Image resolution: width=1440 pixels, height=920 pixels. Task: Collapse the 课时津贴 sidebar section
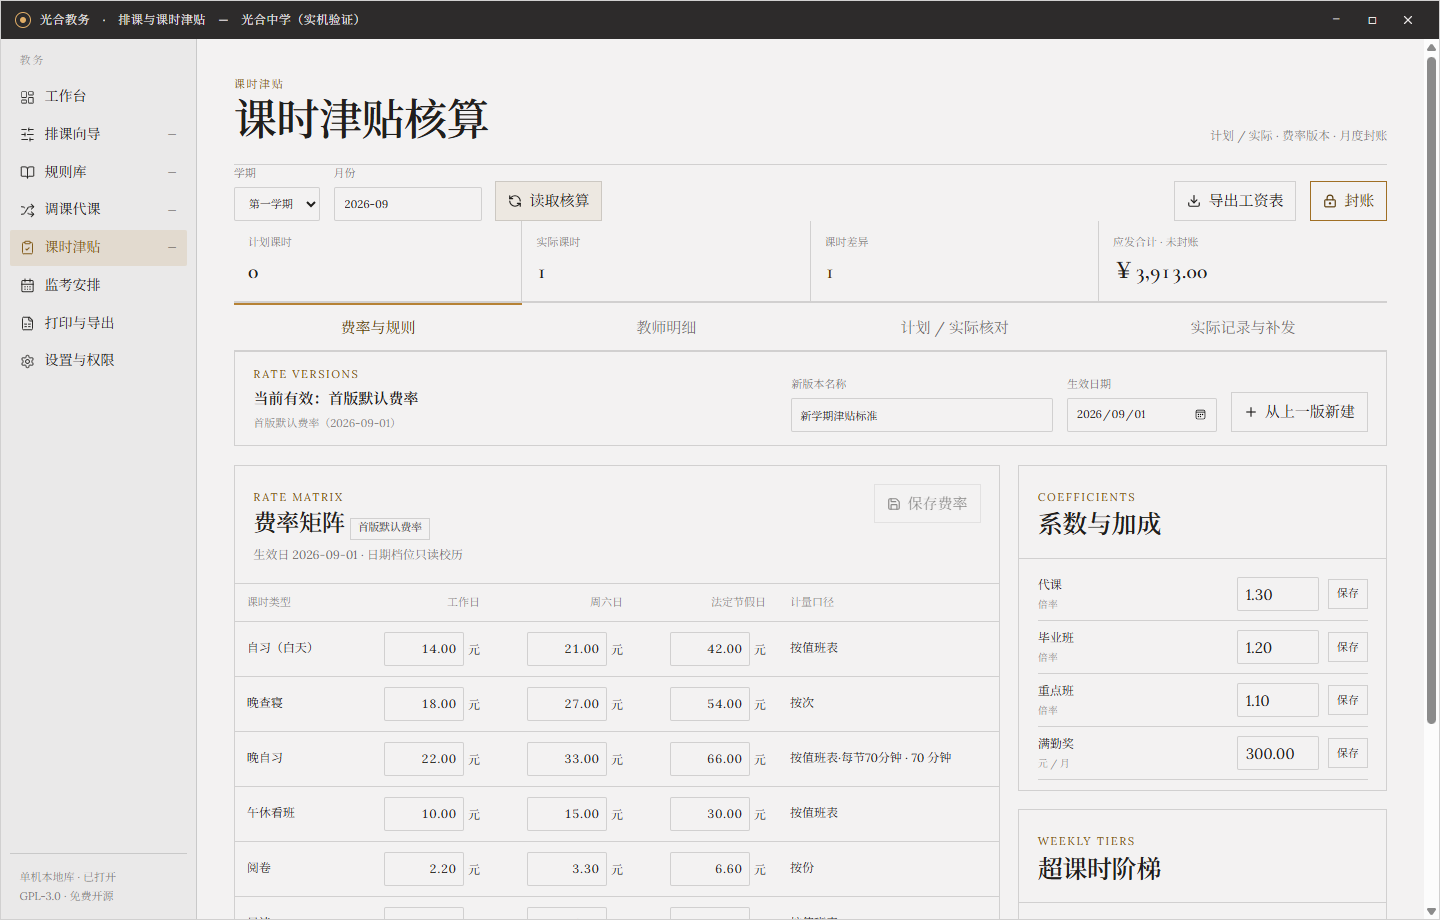pos(172,247)
